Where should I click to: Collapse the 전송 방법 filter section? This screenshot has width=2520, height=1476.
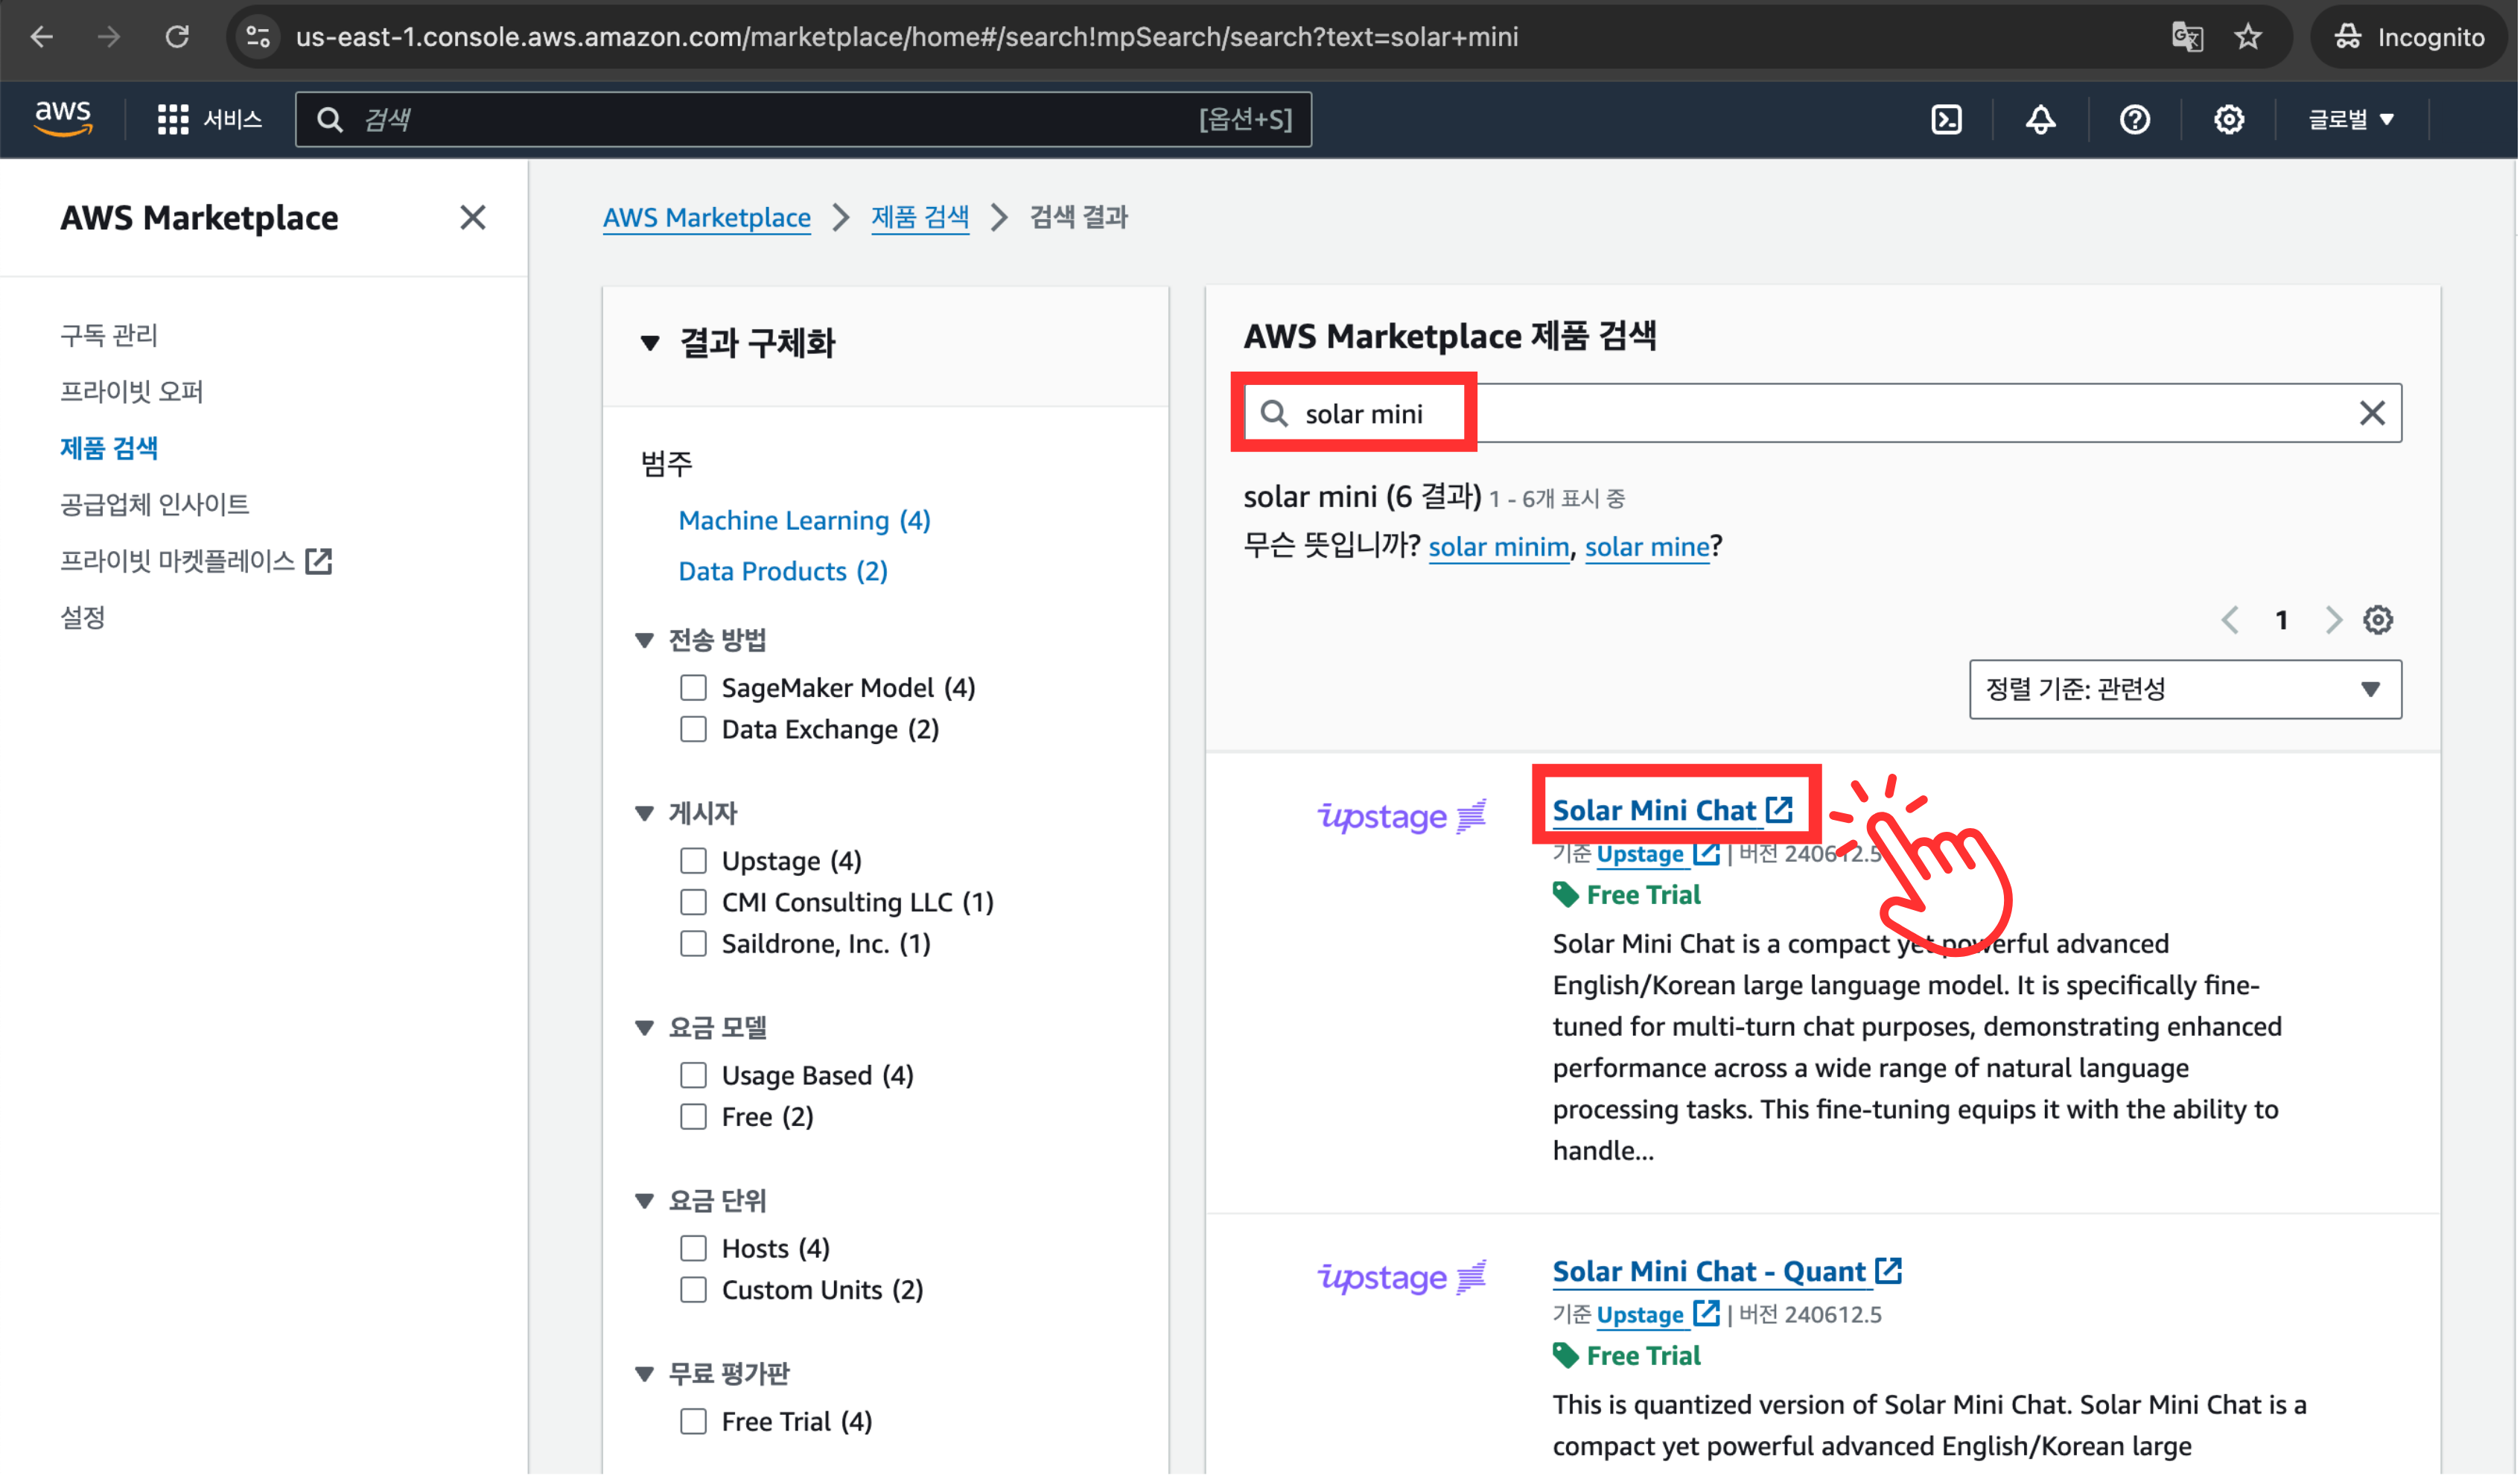(x=644, y=640)
